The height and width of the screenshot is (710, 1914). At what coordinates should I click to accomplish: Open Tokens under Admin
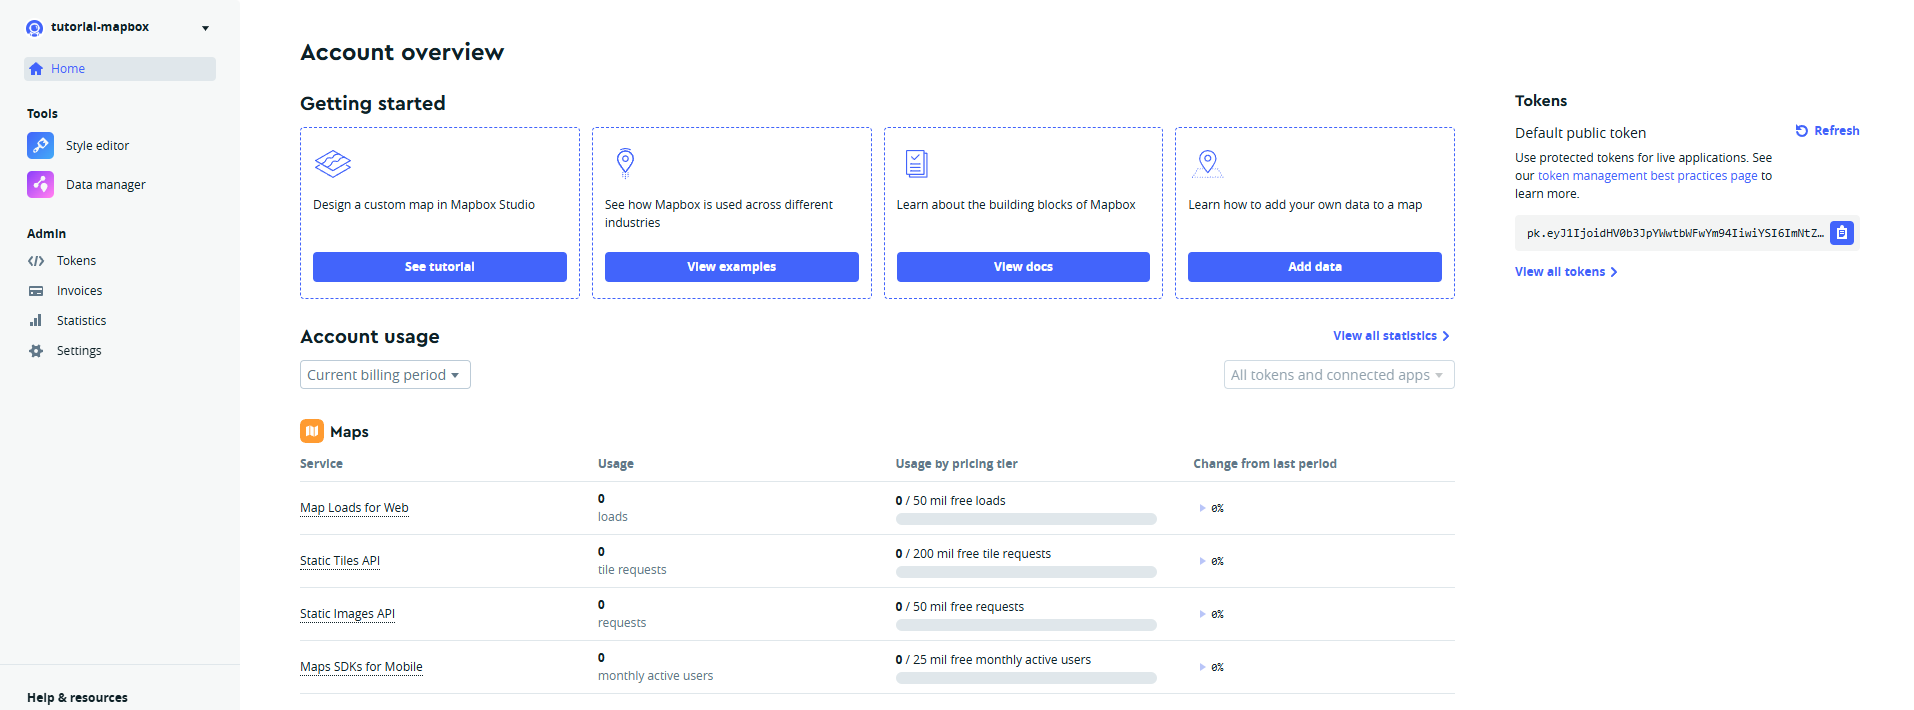tap(76, 261)
